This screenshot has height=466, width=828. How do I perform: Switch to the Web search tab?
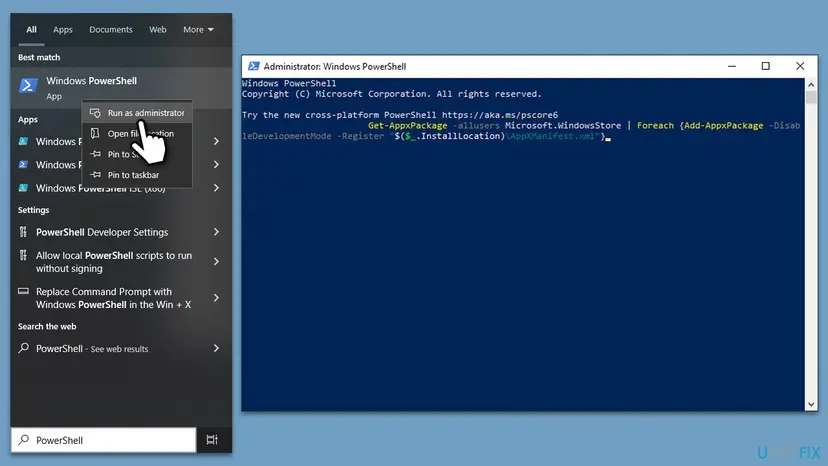(x=157, y=30)
